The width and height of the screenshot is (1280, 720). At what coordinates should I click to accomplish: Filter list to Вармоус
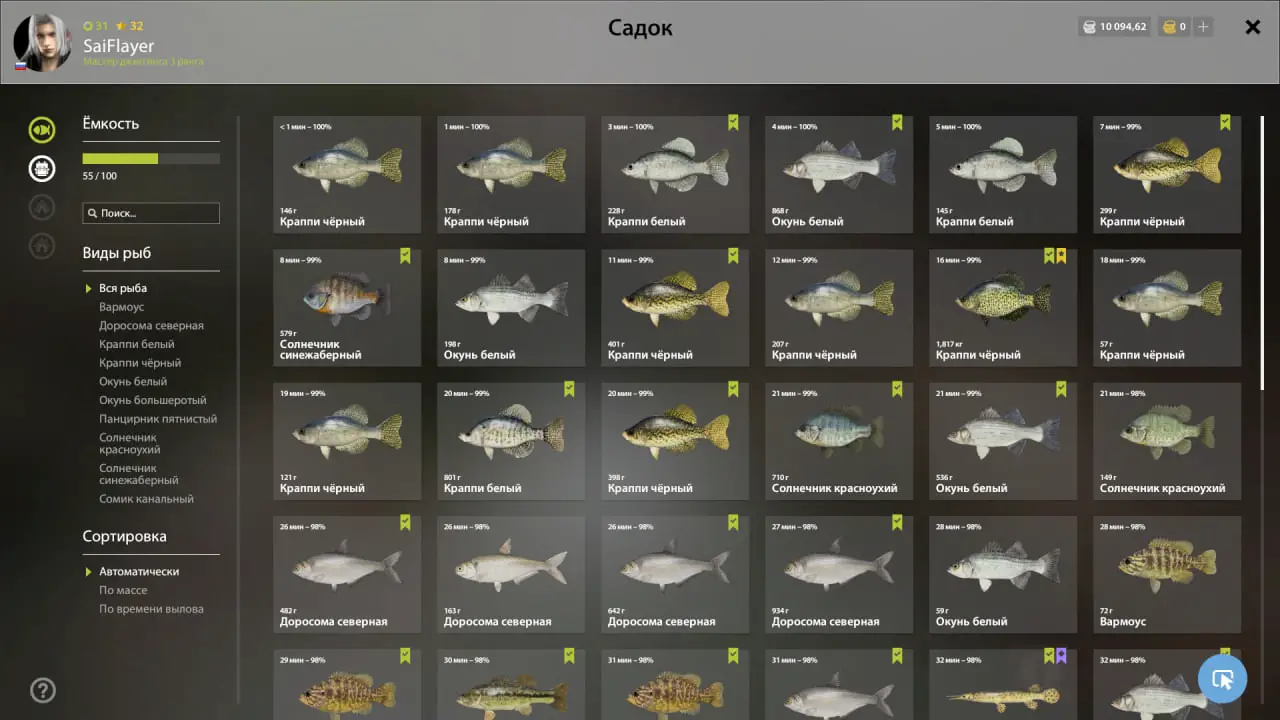121,307
